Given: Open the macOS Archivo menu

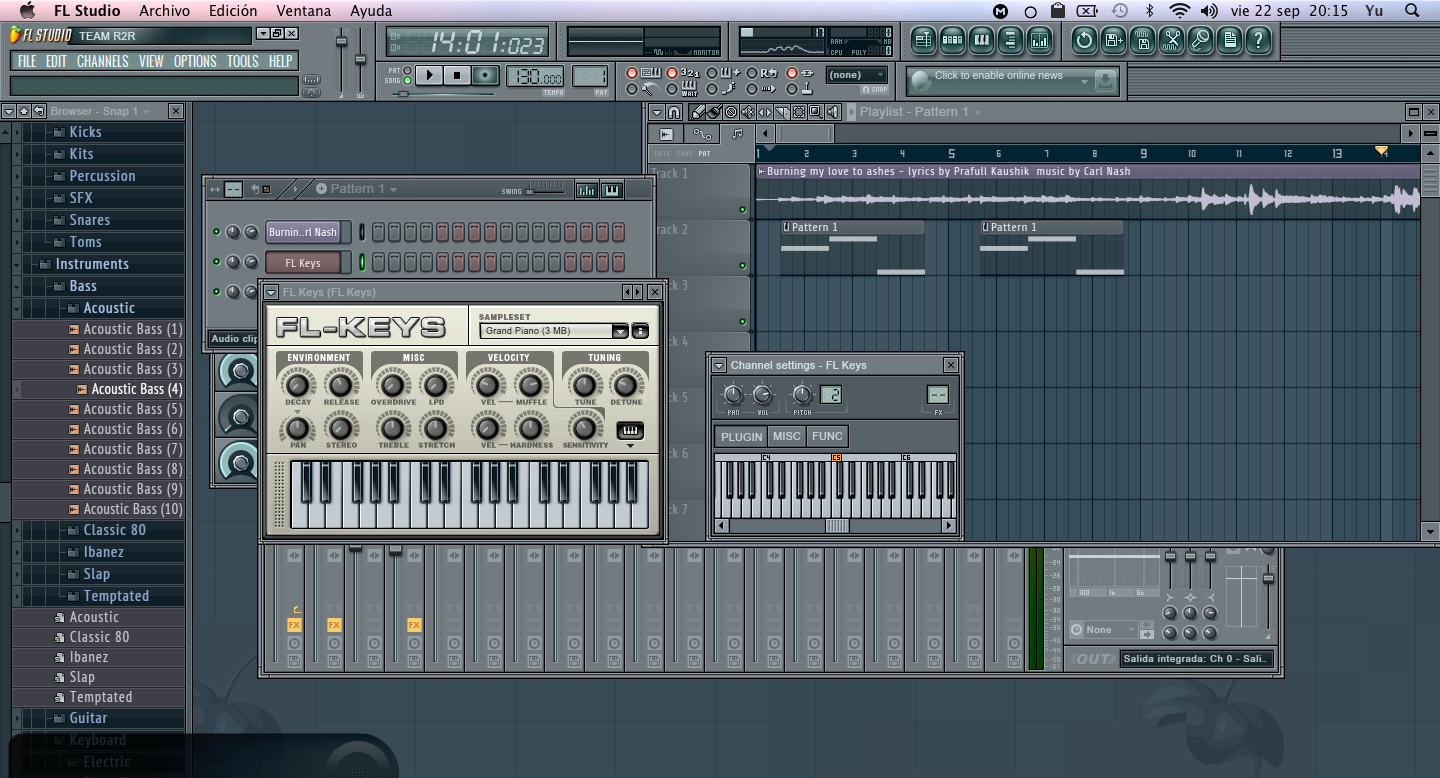Looking at the screenshot, I should (164, 11).
